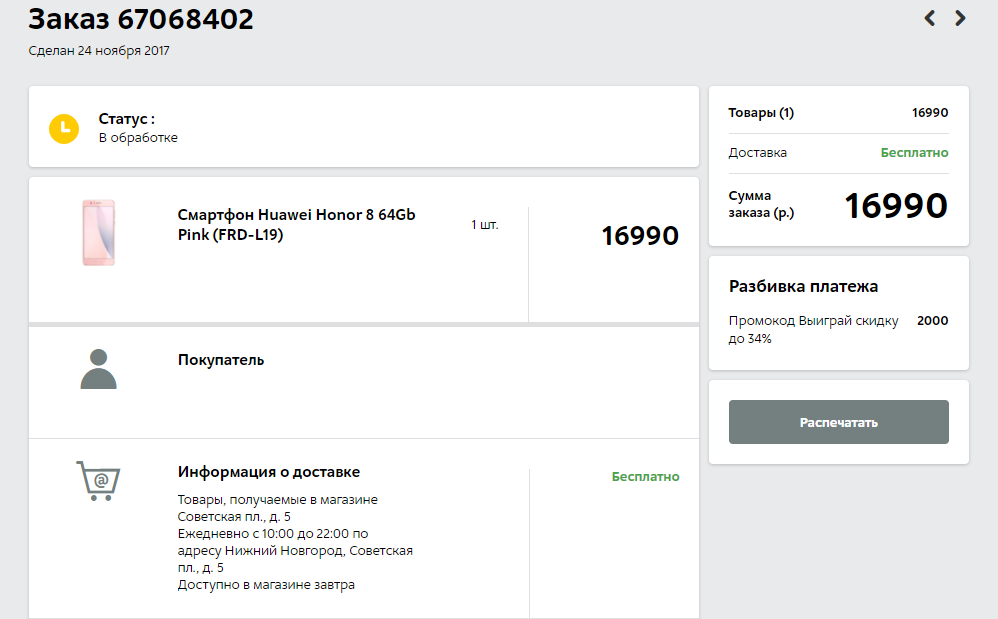Screen dimensions: 998x619
Task: Go to the previous order arrow
Action: 929,18
